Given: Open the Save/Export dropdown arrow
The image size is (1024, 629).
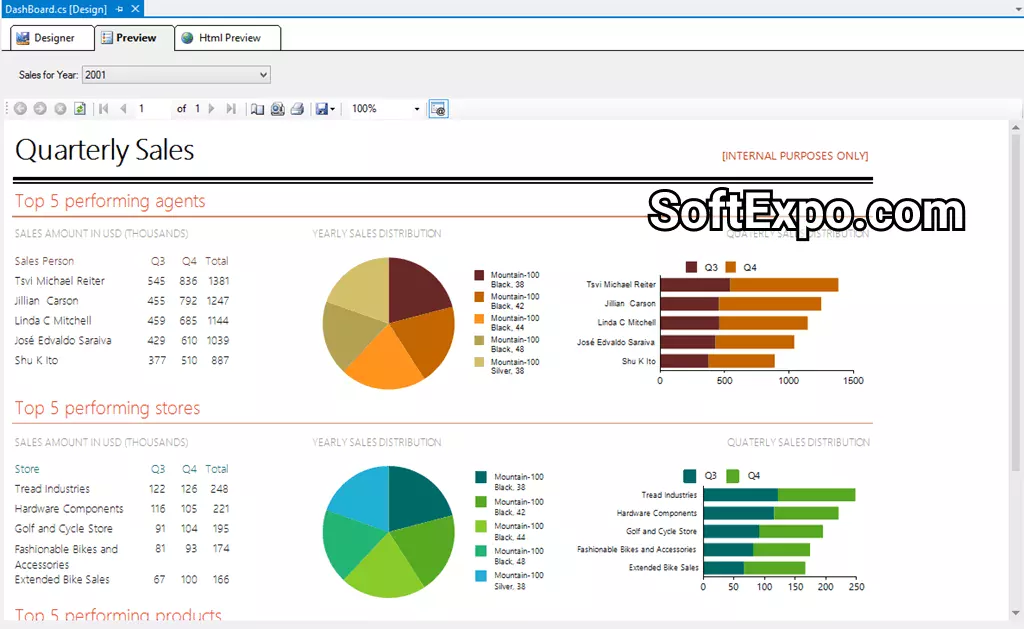Looking at the screenshot, I should pos(333,109).
